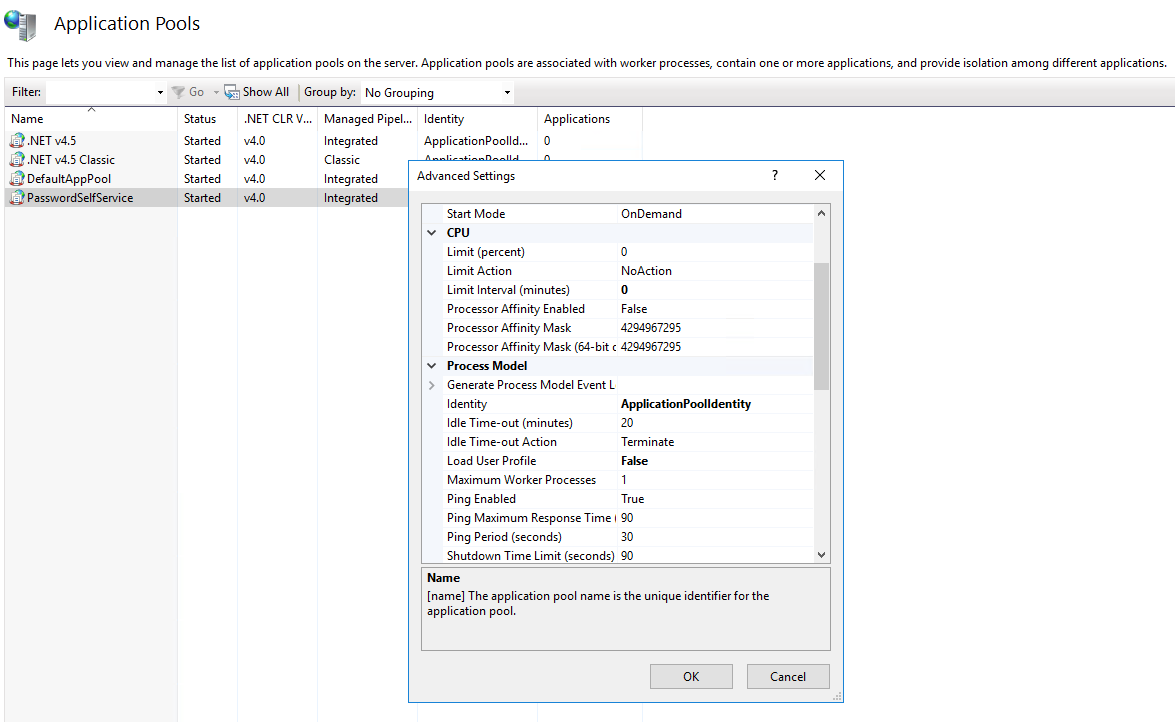The image size is (1175, 722).
Task: Select the Load User Profile False value
Action: click(634, 461)
